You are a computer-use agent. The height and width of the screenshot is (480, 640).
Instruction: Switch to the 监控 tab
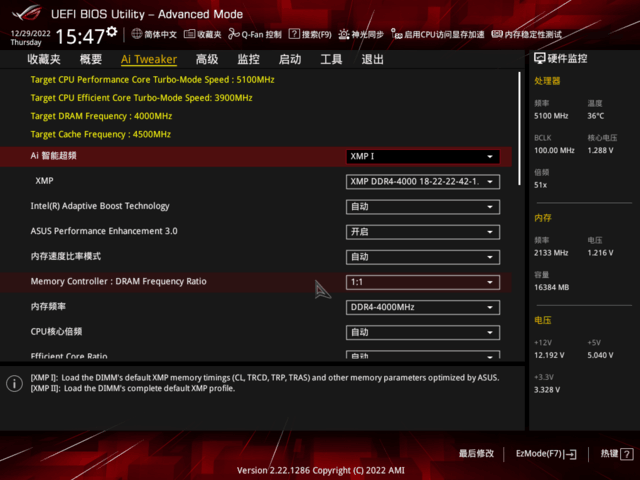[x=248, y=59]
